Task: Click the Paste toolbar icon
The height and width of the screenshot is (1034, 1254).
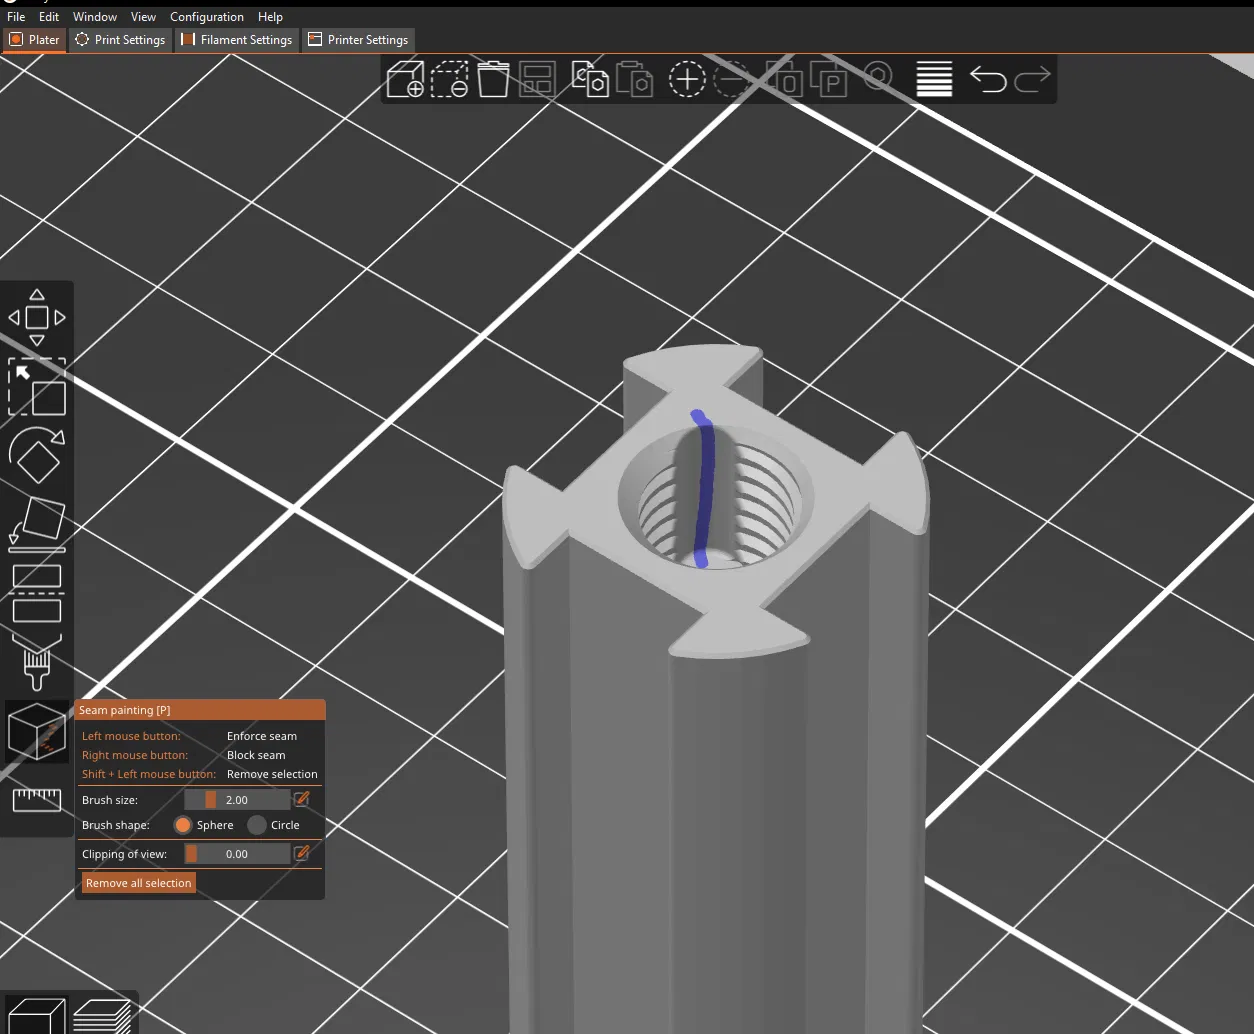Action: (x=634, y=79)
